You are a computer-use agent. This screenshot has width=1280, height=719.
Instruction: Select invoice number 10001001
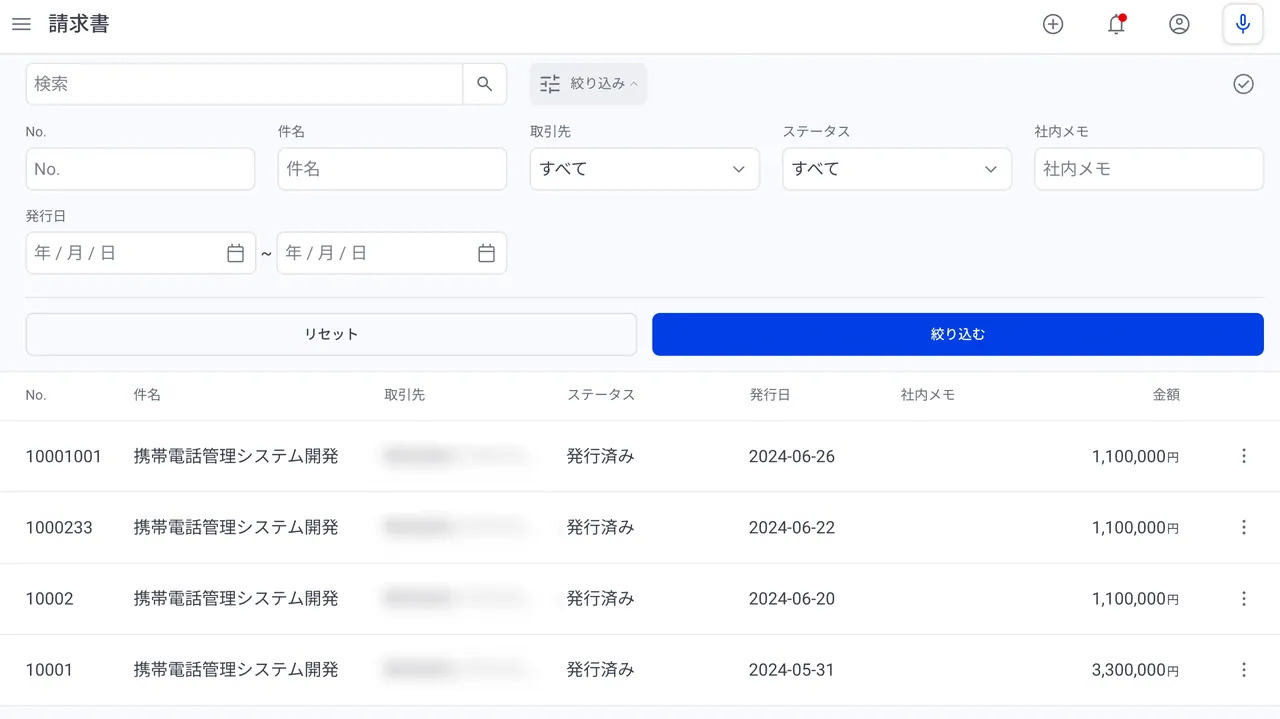coord(64,456)
